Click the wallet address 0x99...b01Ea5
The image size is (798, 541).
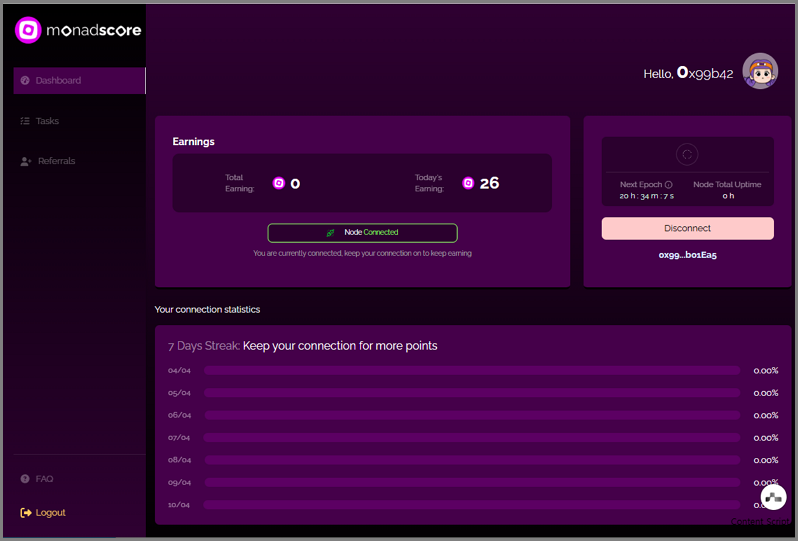tap(688, 255)
